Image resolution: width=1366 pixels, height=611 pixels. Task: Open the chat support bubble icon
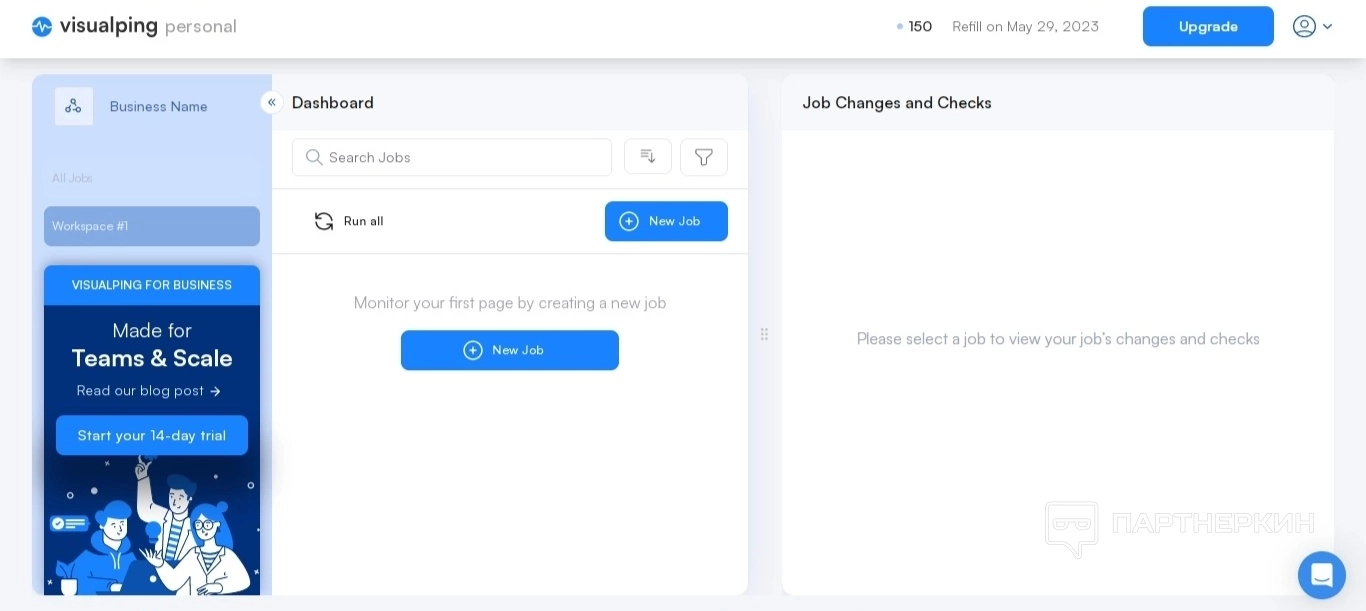click(1321, 575)
